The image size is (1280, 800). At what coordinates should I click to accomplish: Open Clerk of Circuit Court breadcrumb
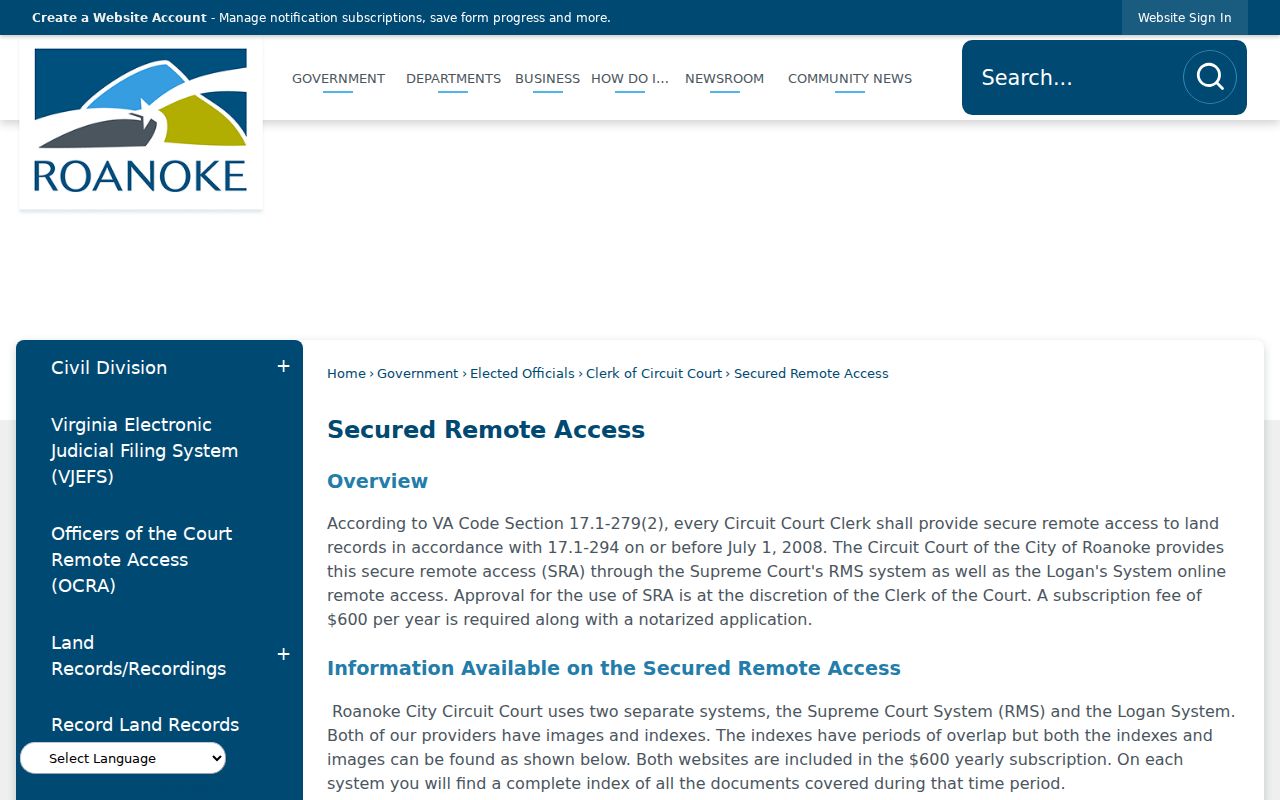pyautogui.click(x=654, y=374)
